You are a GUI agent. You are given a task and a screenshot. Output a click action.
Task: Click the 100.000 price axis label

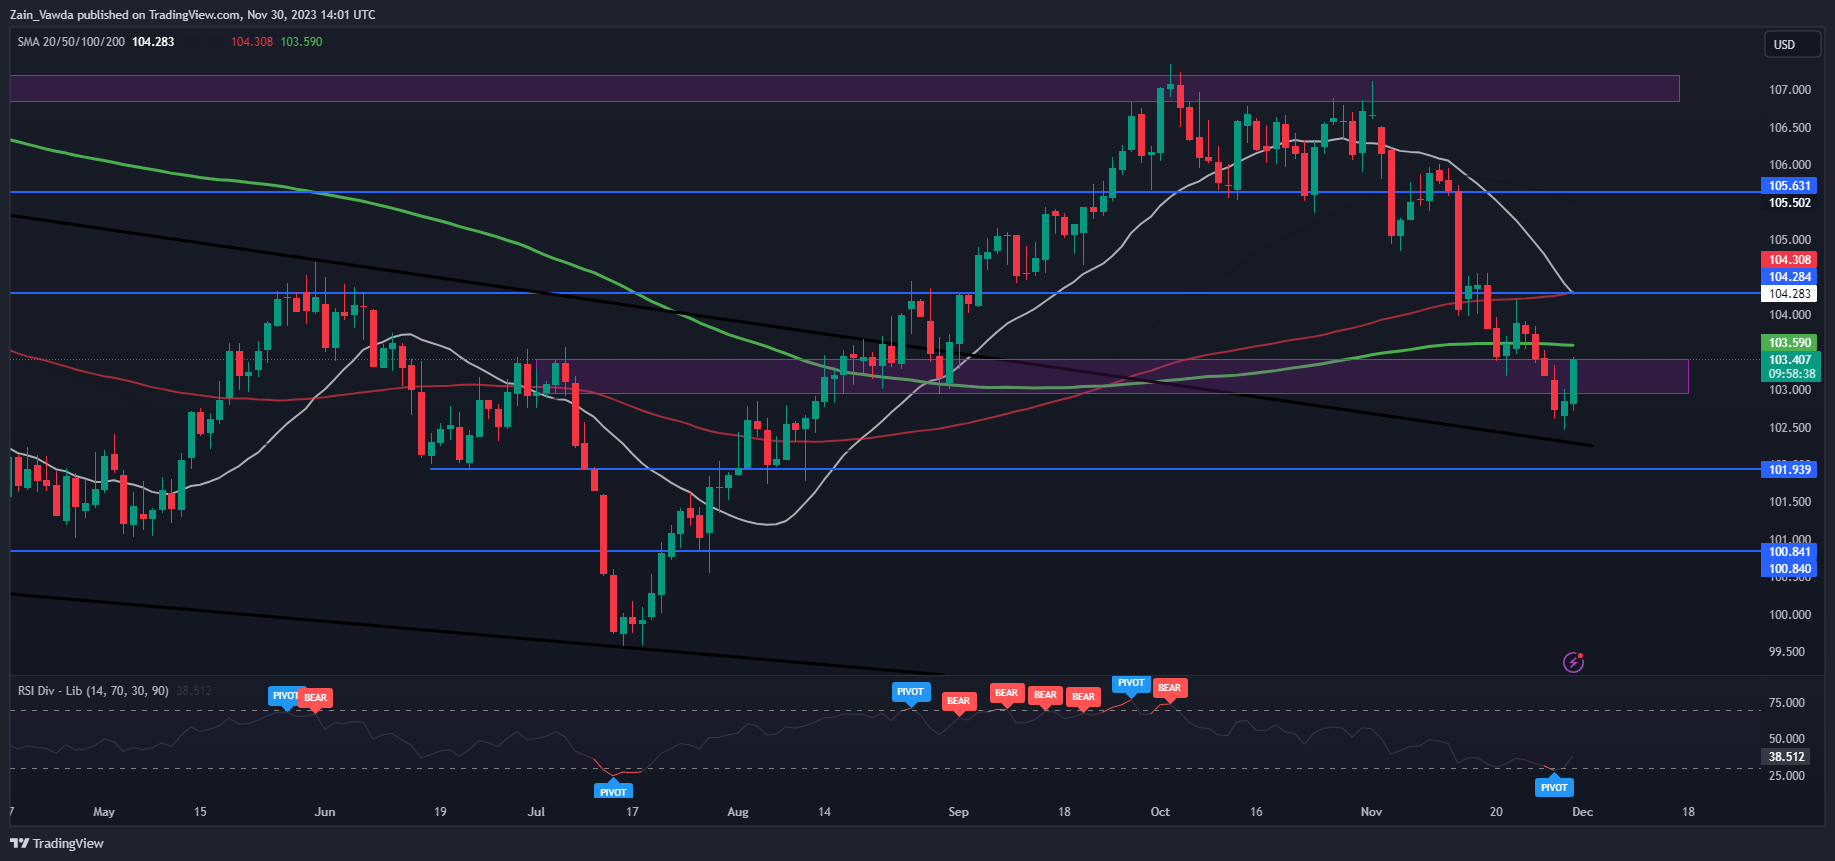click(1789, 615)
